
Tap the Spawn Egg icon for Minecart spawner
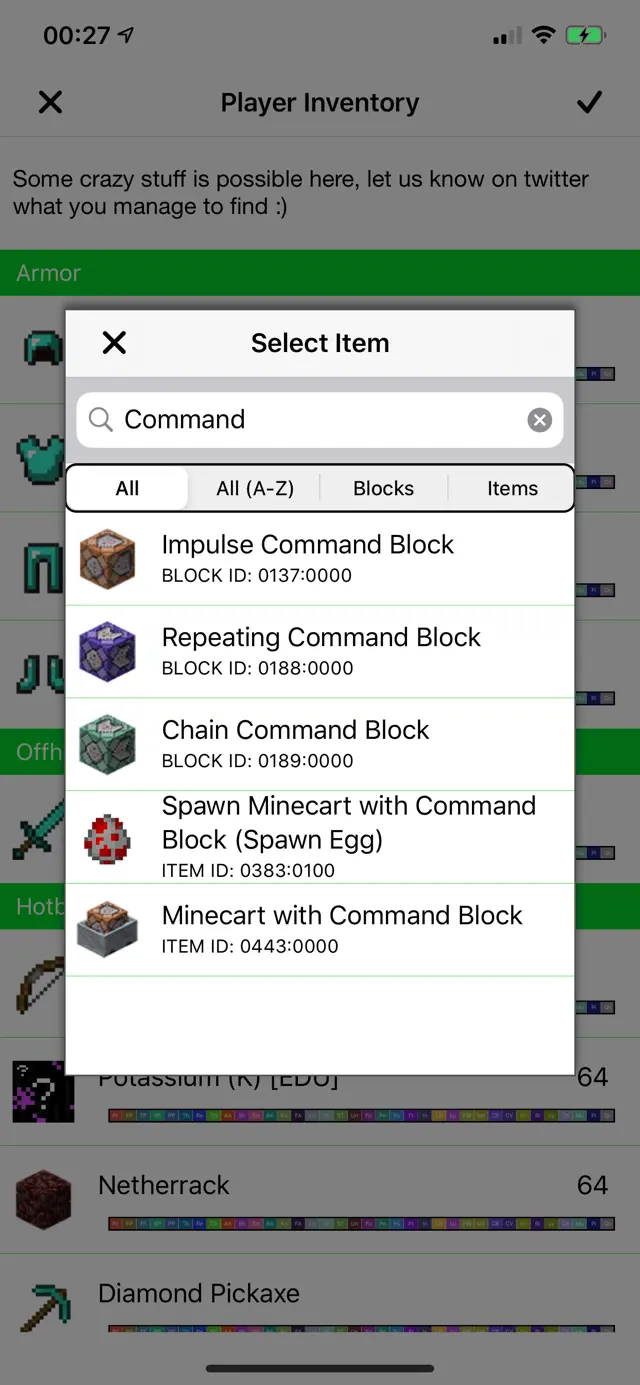point(107,837)
